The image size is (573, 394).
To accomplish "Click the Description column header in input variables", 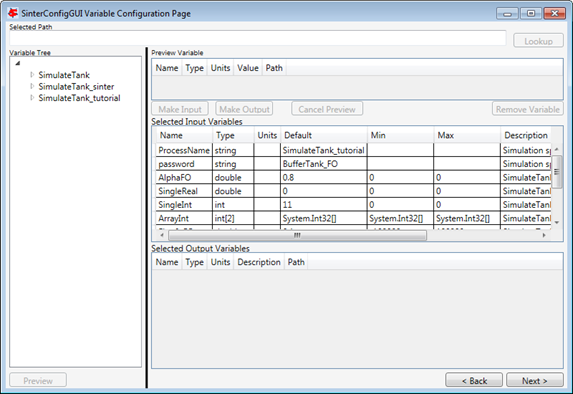I will pos(526,135).
